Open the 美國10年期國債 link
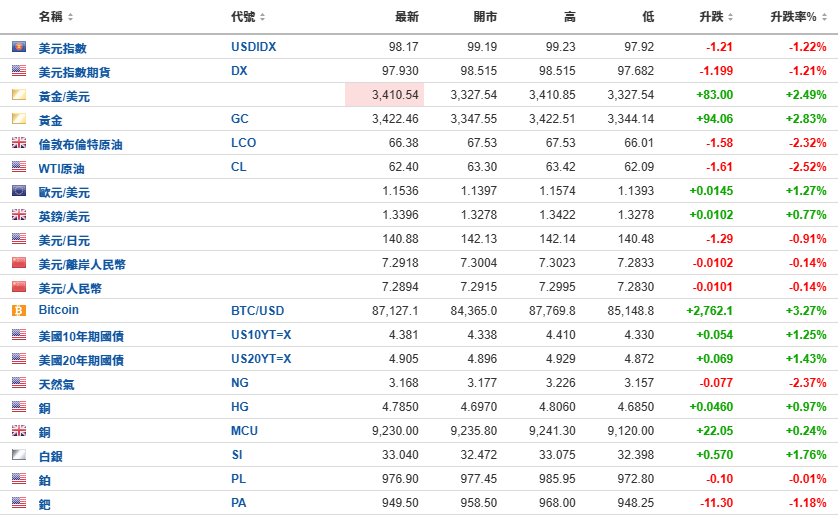The width and height of the screenshot is (838, 520). (x=81, y=336)
